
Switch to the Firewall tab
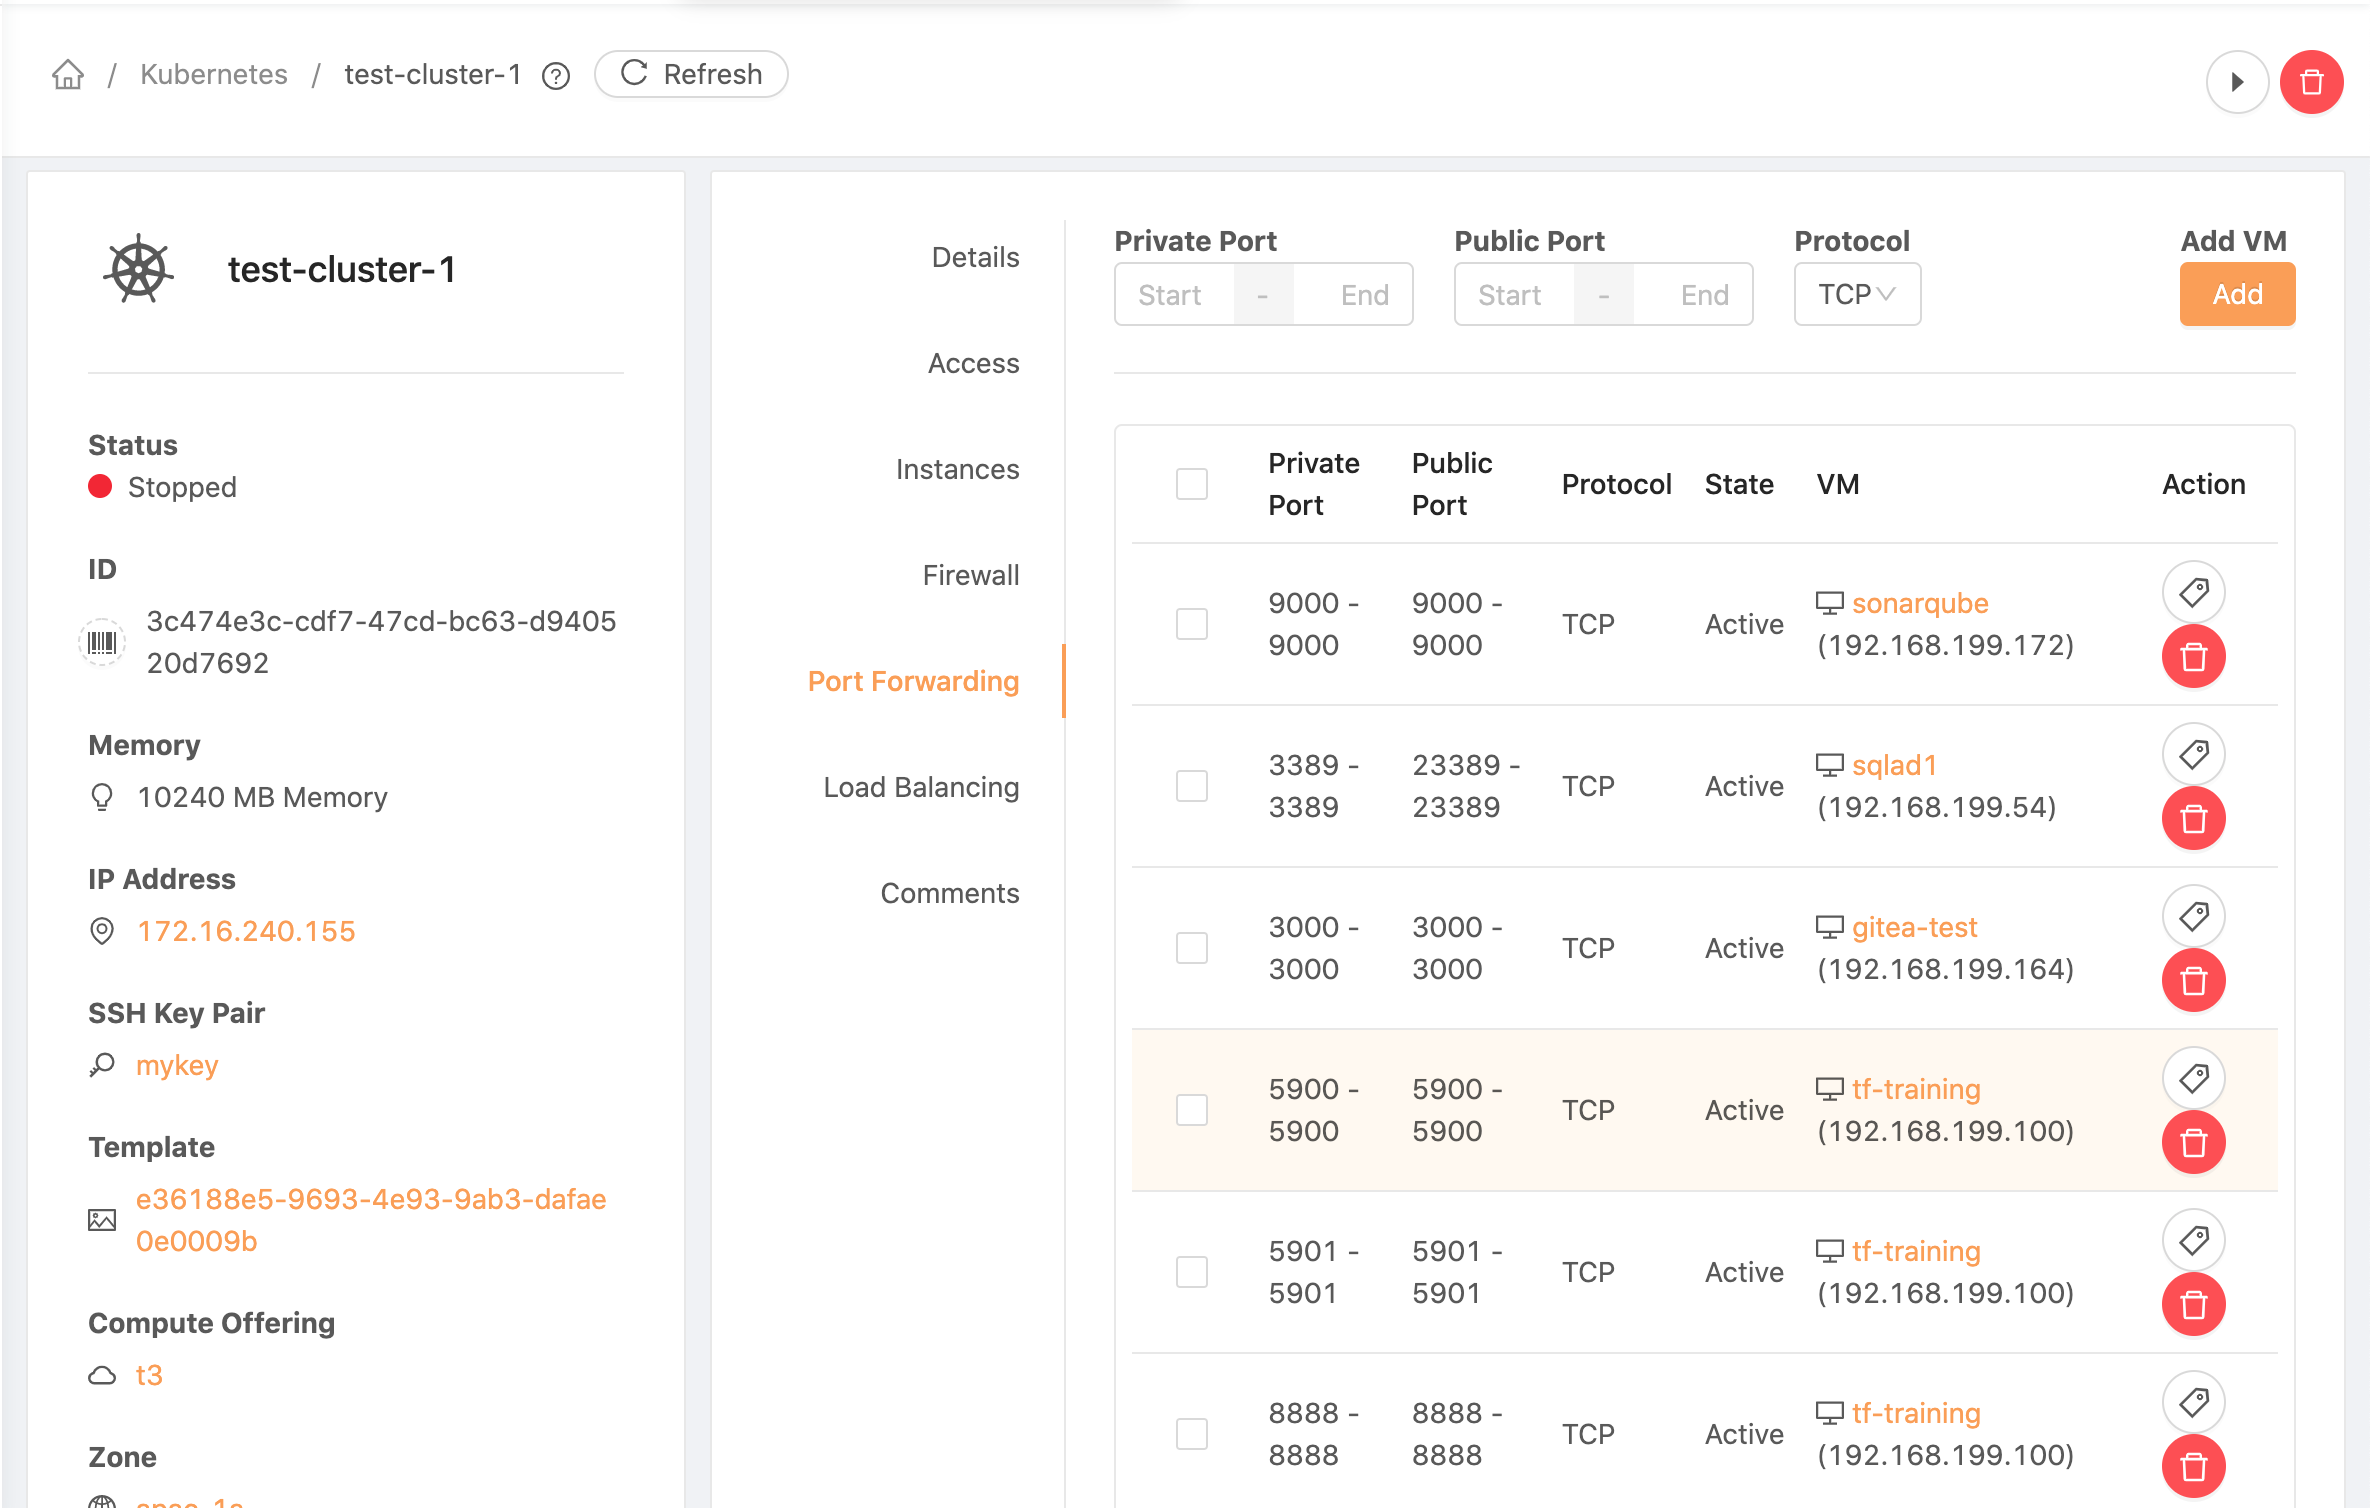tap(970, 575)
